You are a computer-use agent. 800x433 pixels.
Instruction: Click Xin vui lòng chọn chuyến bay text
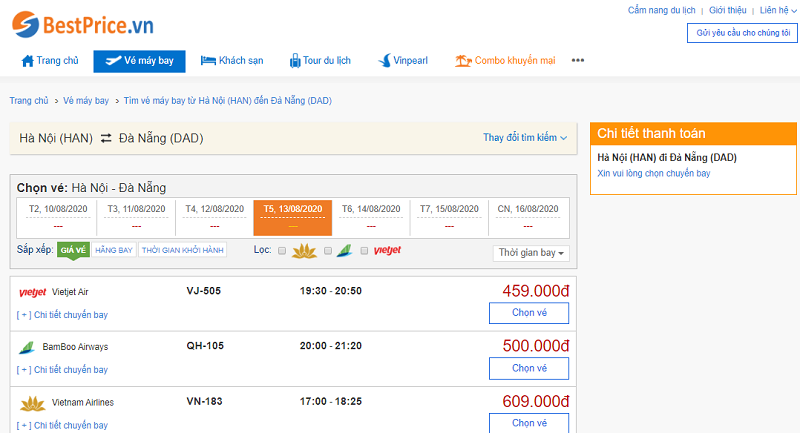654,173
